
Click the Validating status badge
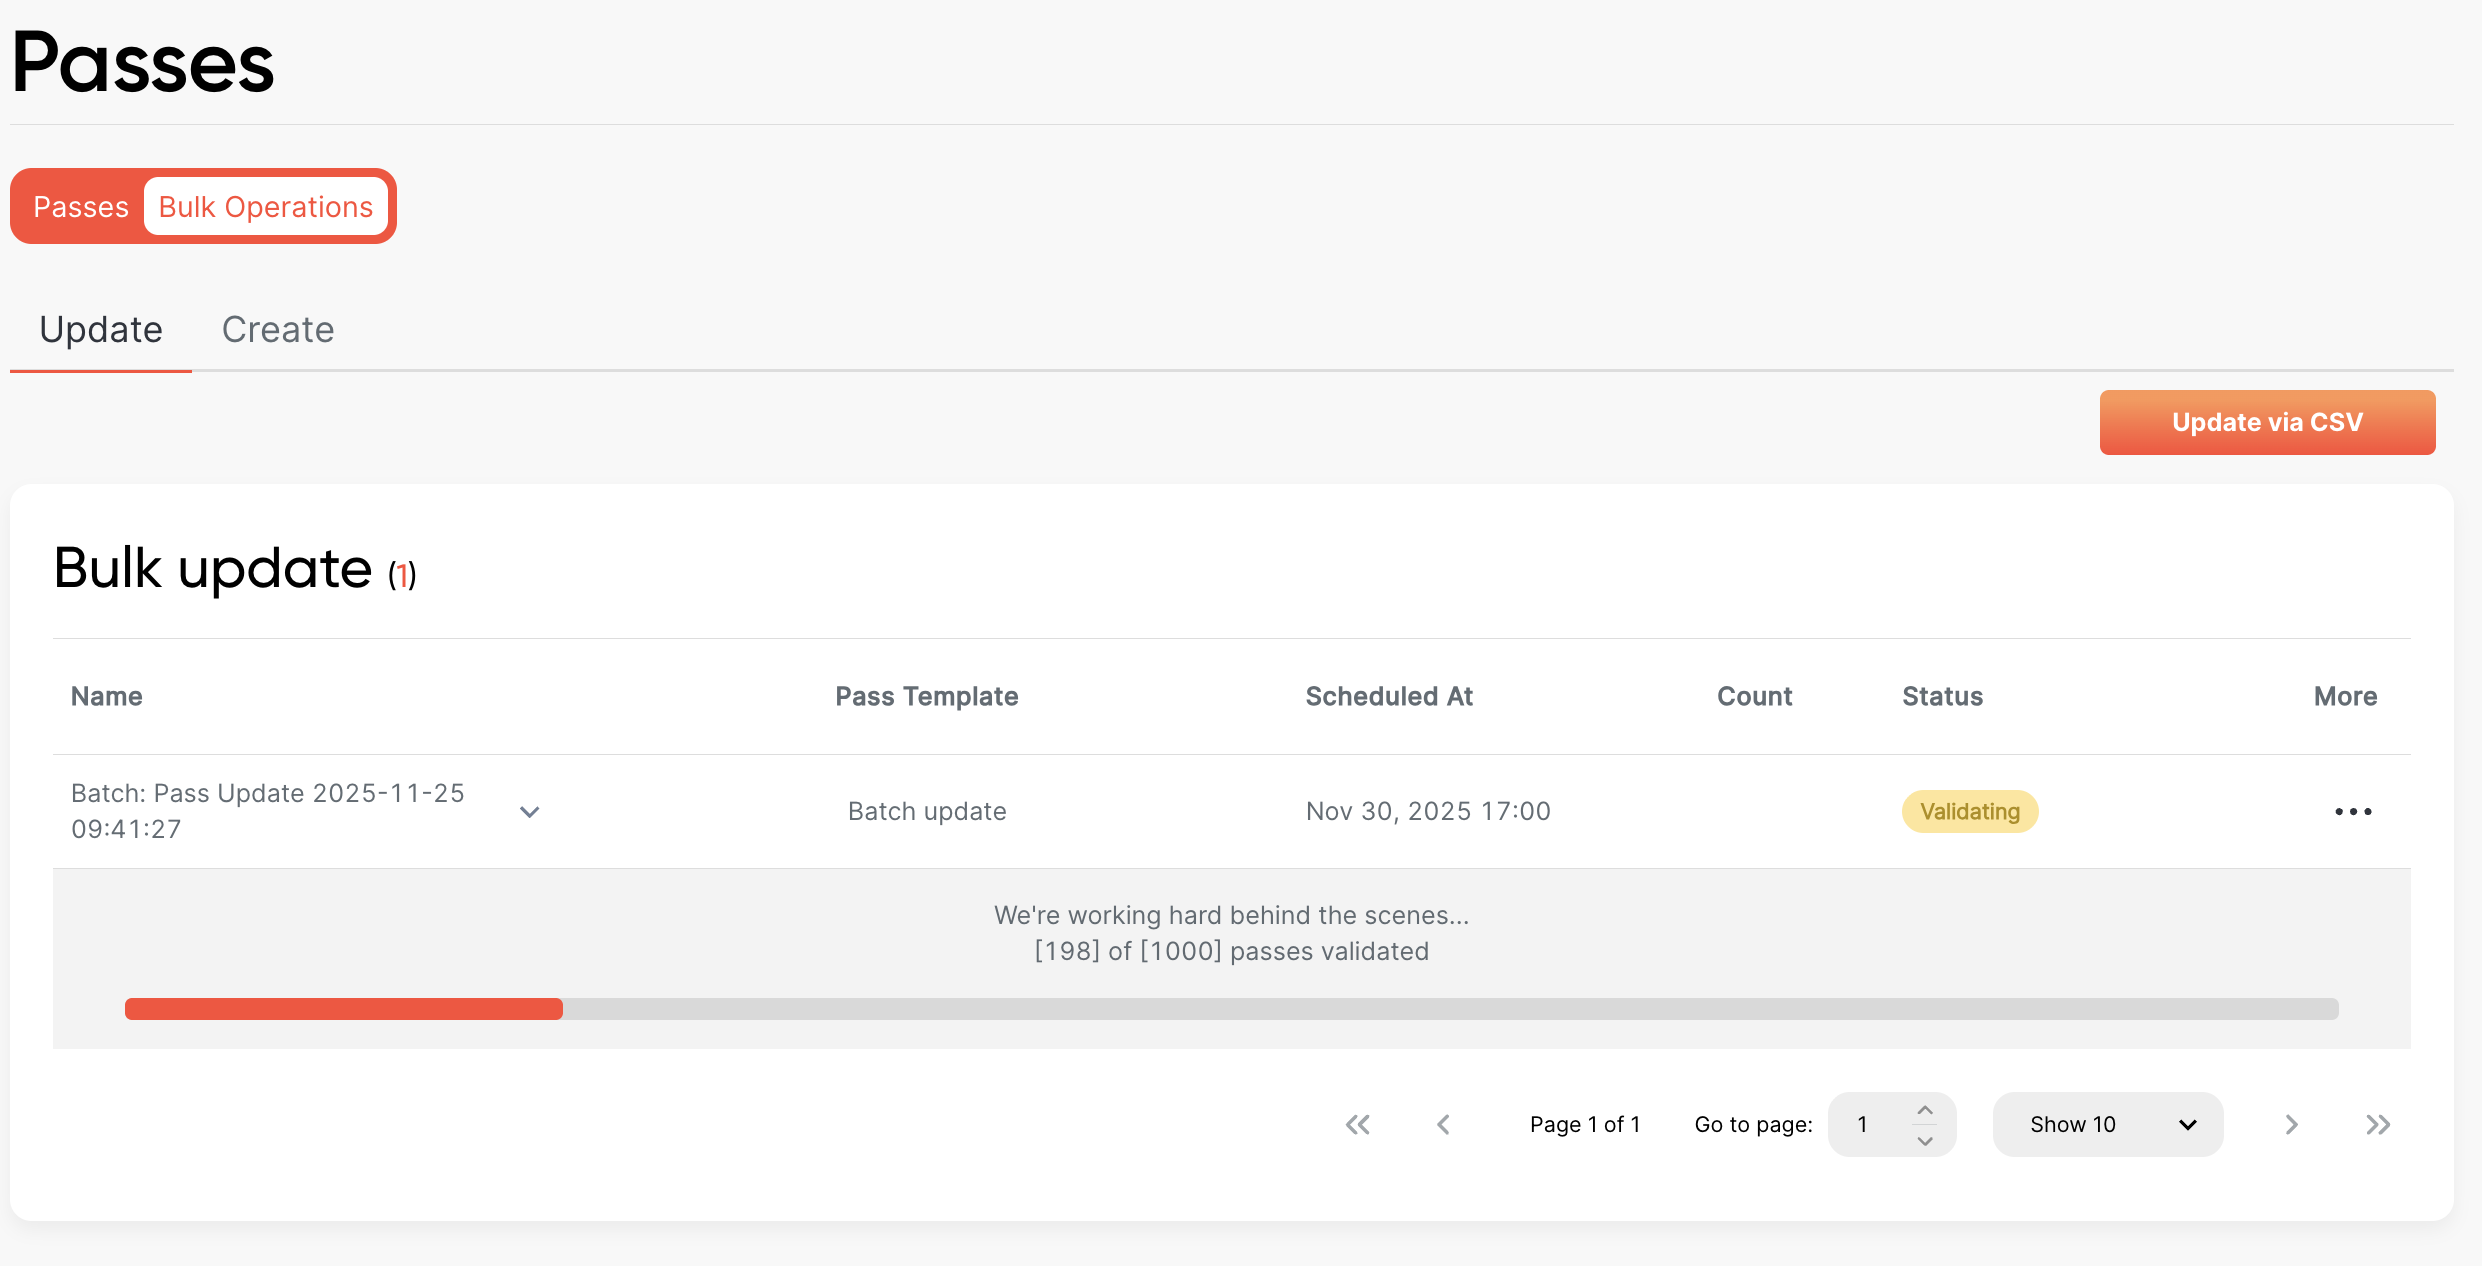pyautogui.click(x=1969, y=811)
